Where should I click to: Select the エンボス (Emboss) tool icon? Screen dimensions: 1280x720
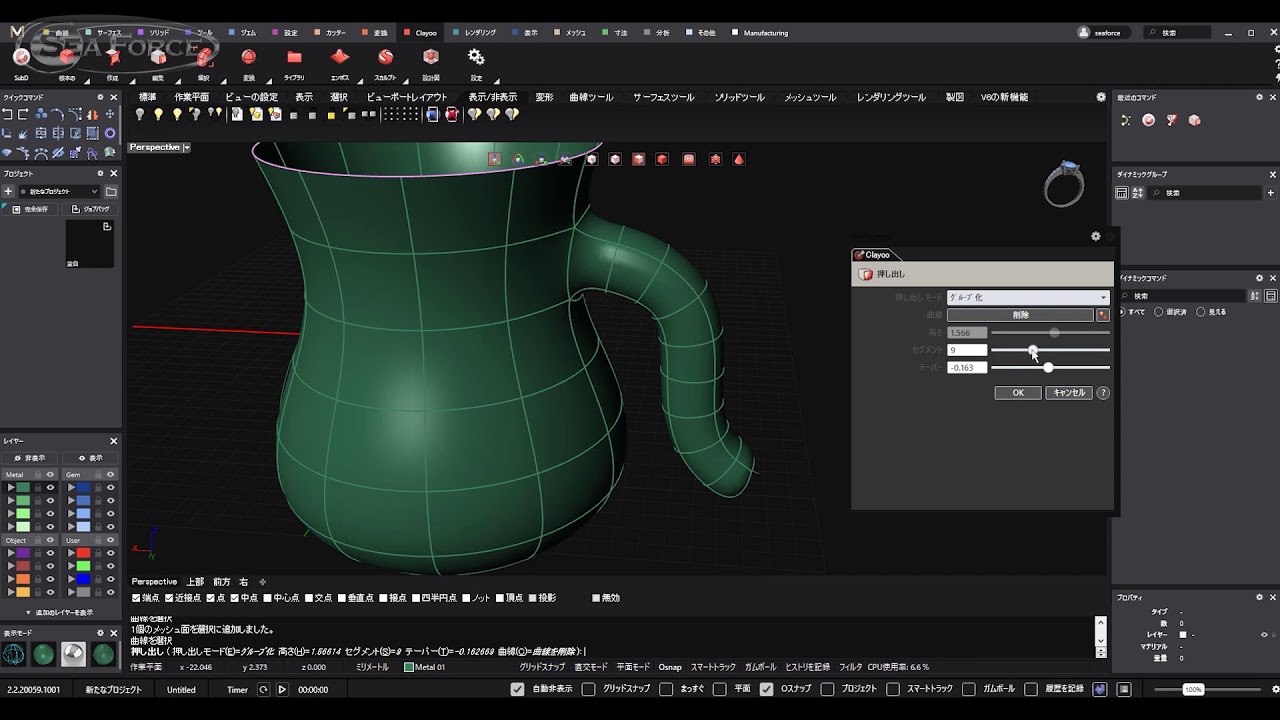tap(340, 58)
